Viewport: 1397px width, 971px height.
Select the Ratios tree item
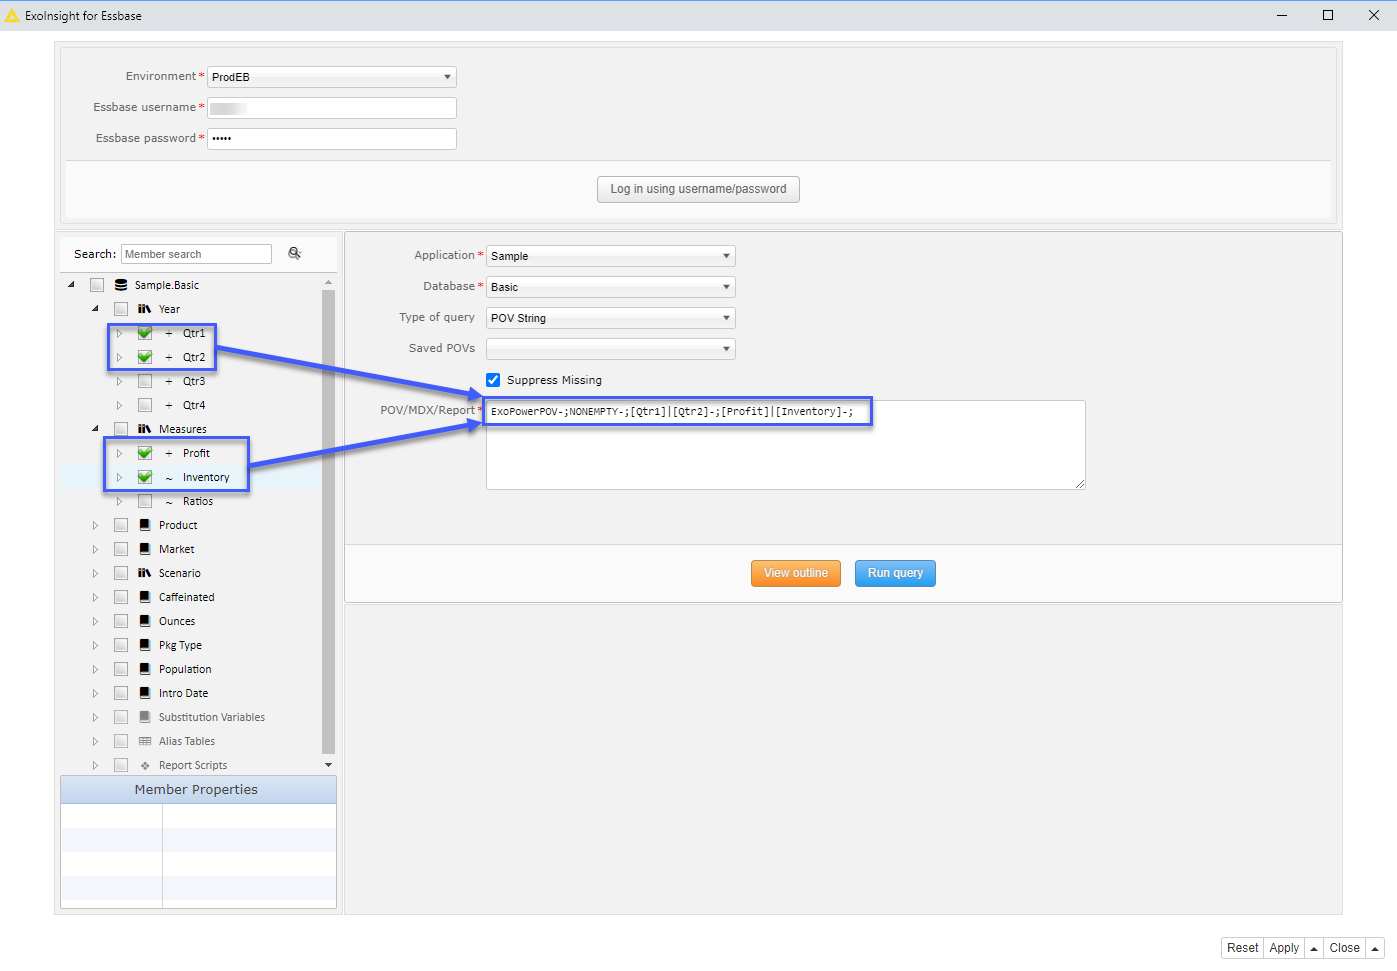point(198,501)
